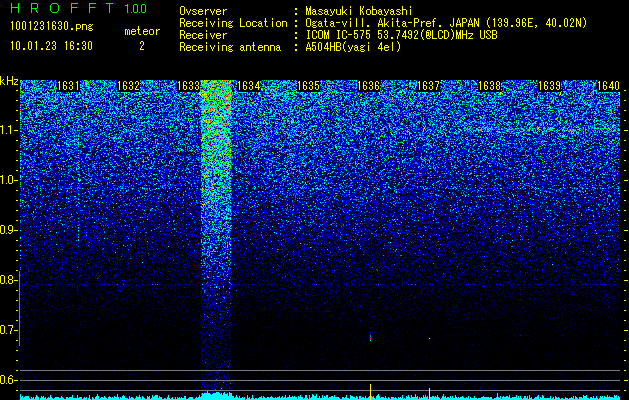Click the 0.8 kHz axis label
This screenshot has width=629, height=400.
click(8, 280)
